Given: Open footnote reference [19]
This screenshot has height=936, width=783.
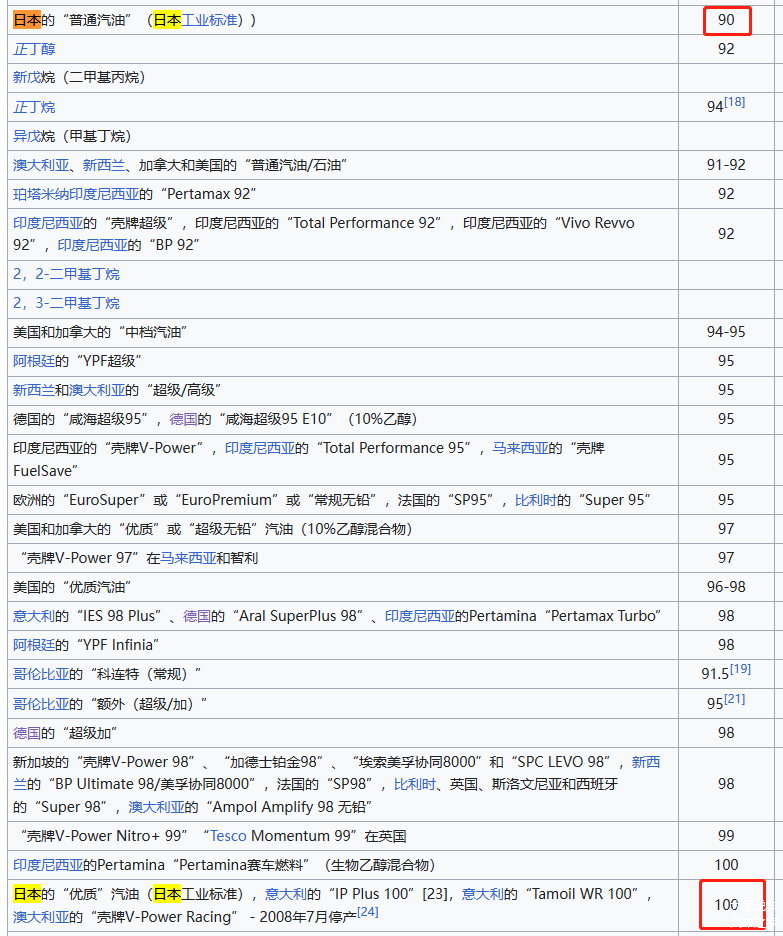Looking at the screenshot, I should (740, 669).
